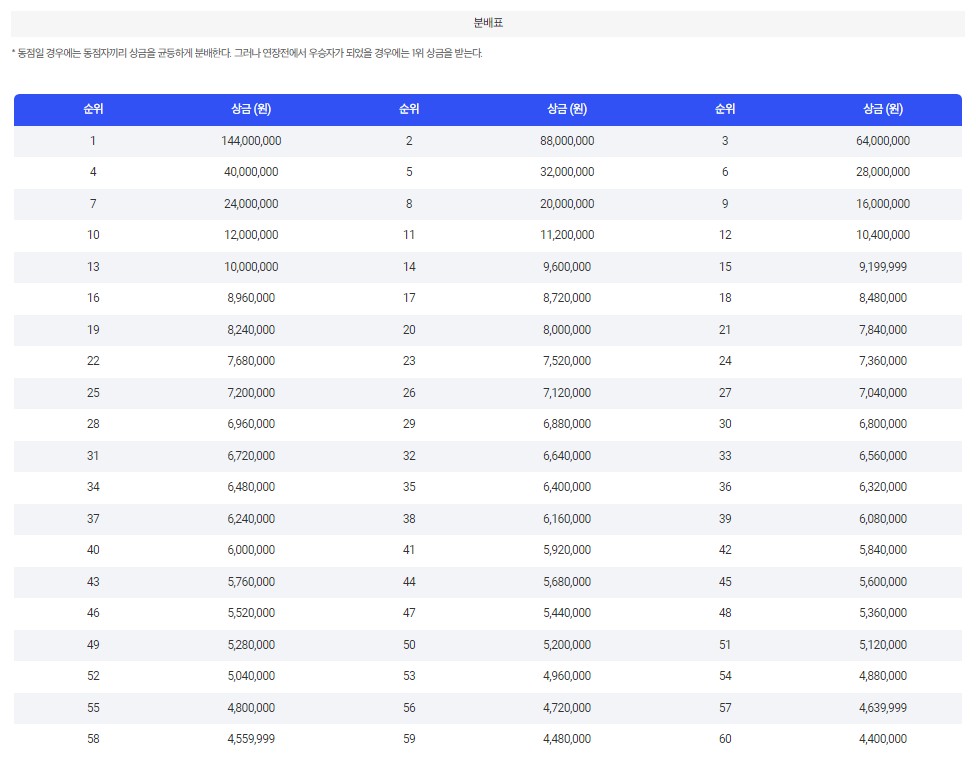Click the prize 9,199,999
Screen dimensions: 976x775
tap(883, 266)
